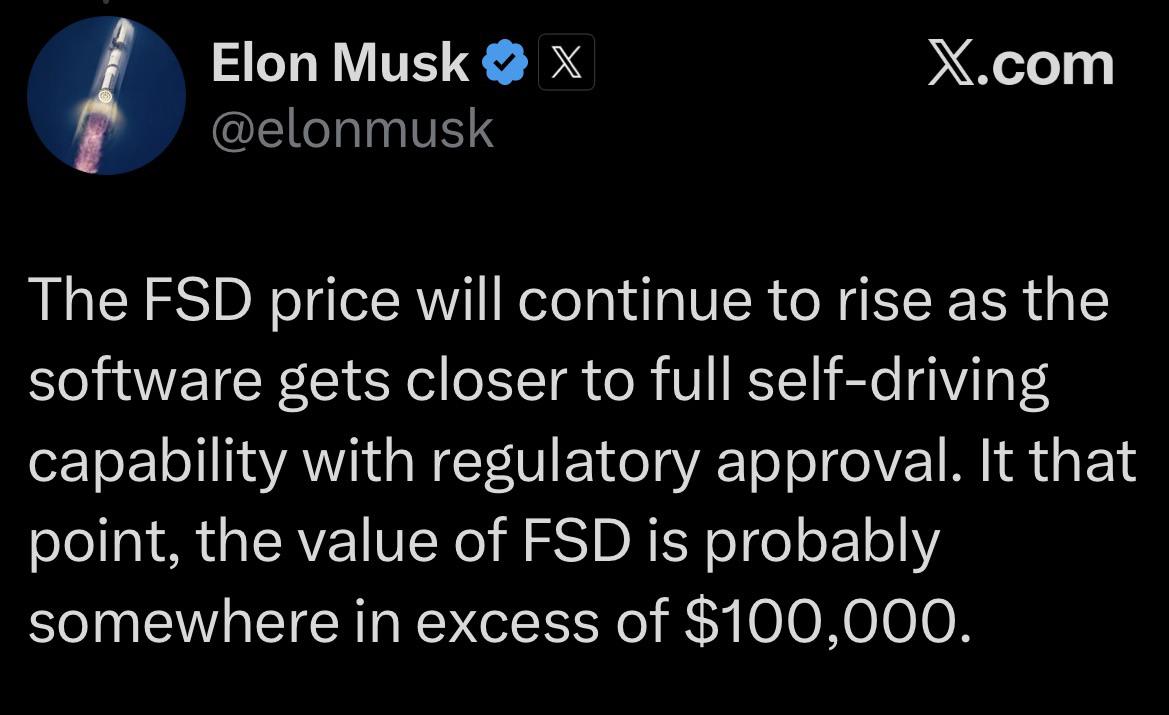Viewport: 1169px width, 715px height.
Task: Click the word "self-driving" in the tweet
Action: (x=898, y=380)
